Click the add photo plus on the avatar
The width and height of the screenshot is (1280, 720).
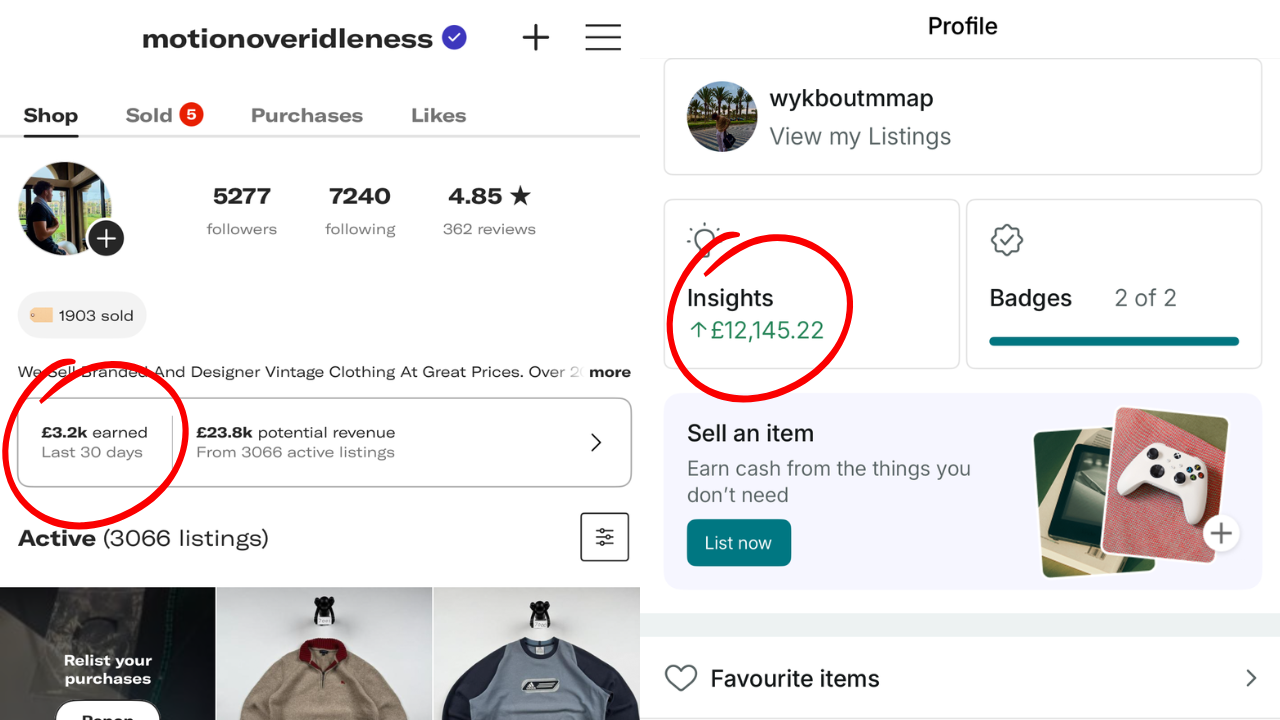point(106,238)
